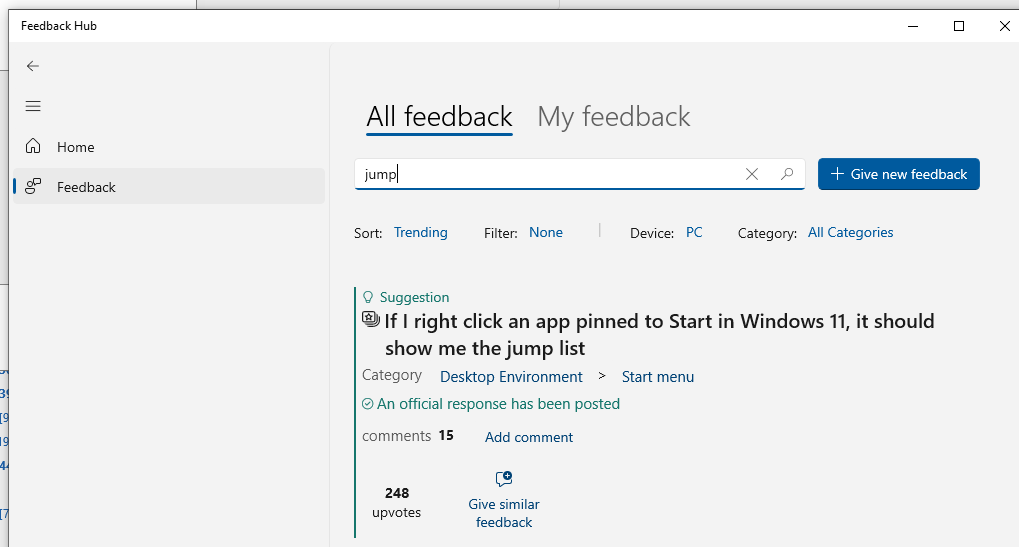Click the Give similar feedback icon
1019x547 pixels.
(504, 479)
